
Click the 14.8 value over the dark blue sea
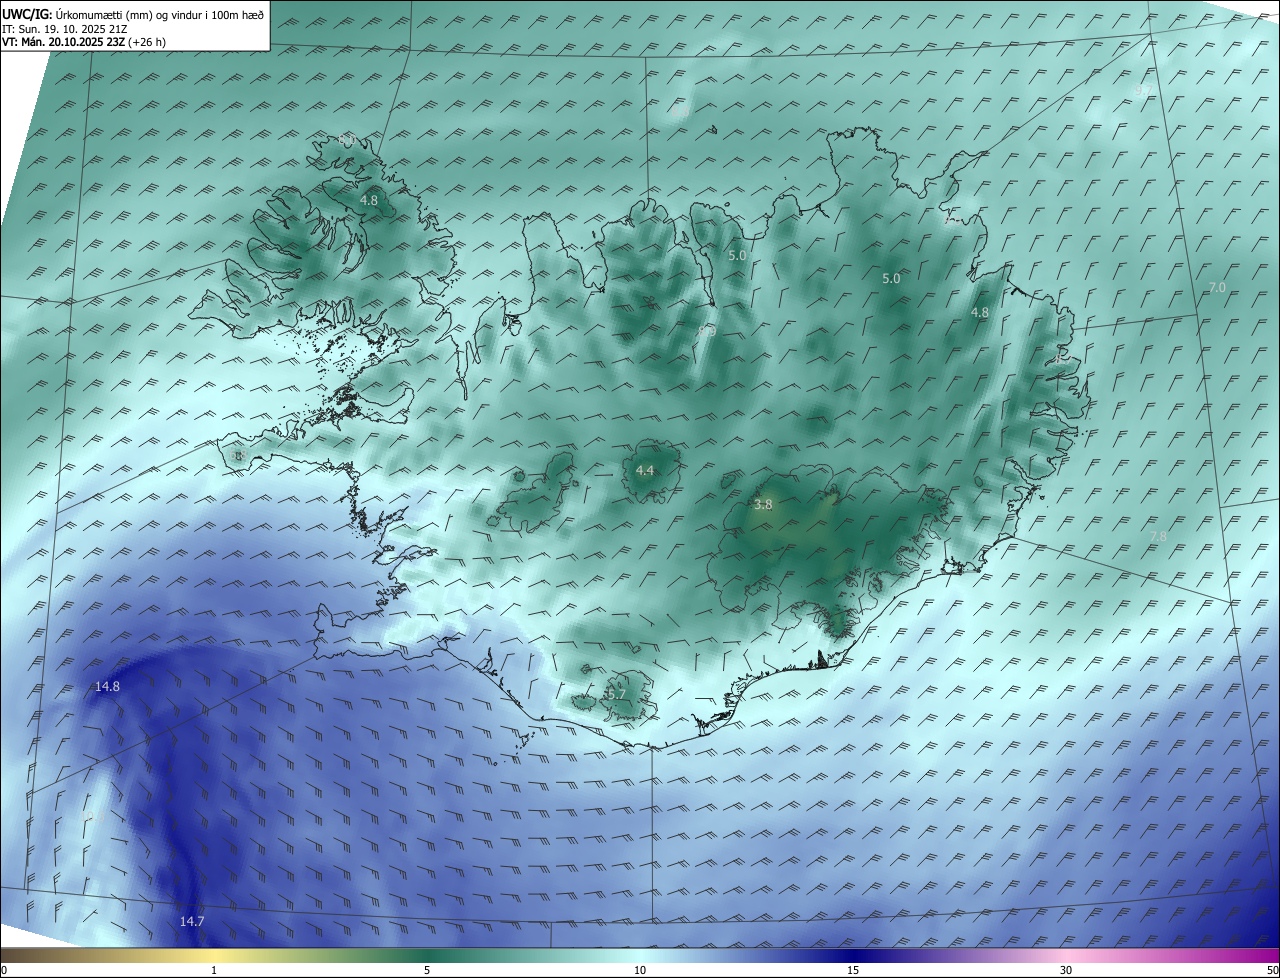click(x=108, y=686)
